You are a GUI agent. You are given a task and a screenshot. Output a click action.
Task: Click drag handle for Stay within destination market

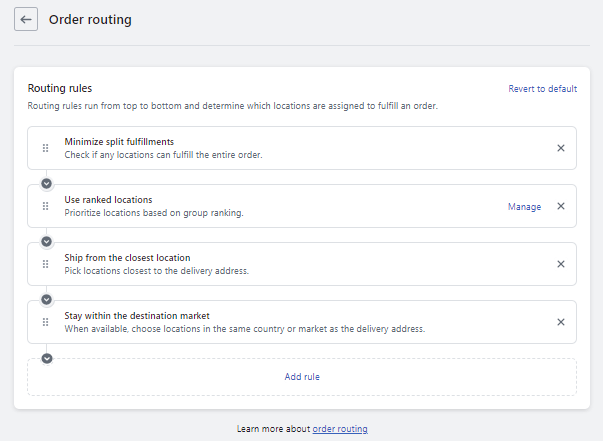click(x=45, y=322)
